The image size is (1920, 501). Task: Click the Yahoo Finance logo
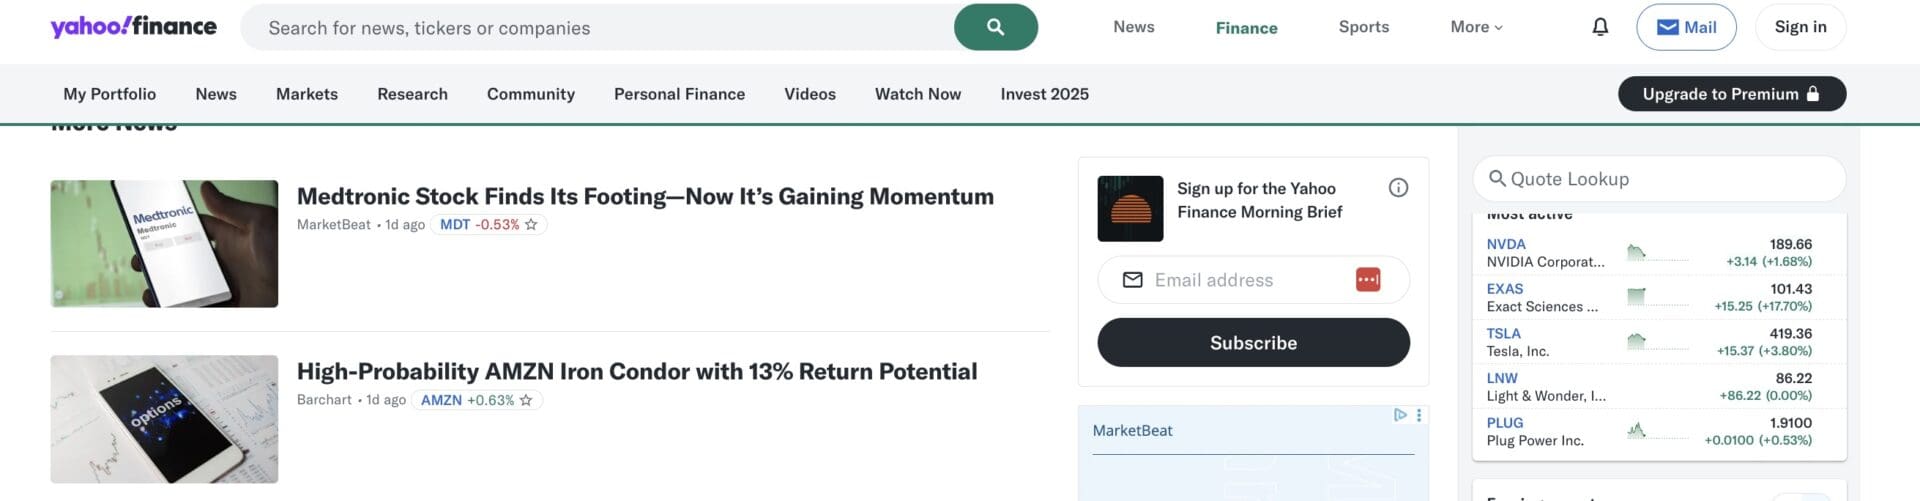pyautogui.click(x=133, y=27)
